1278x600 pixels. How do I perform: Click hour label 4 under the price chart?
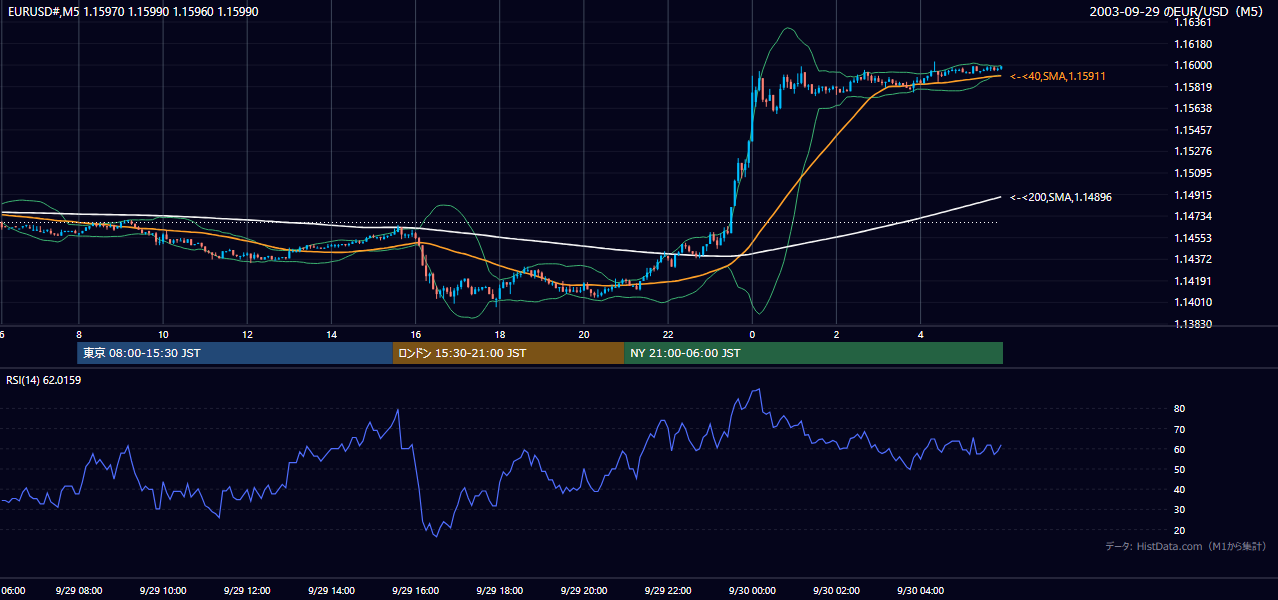pos(920,334)
